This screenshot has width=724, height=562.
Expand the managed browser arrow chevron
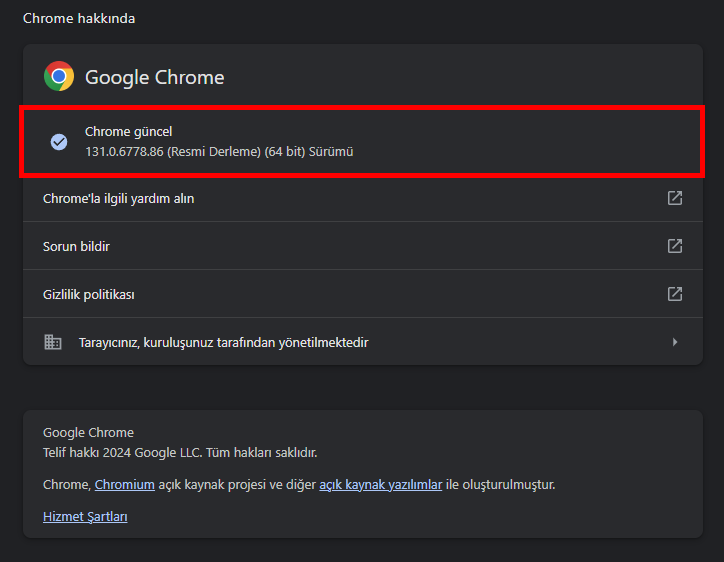[675, 342]
